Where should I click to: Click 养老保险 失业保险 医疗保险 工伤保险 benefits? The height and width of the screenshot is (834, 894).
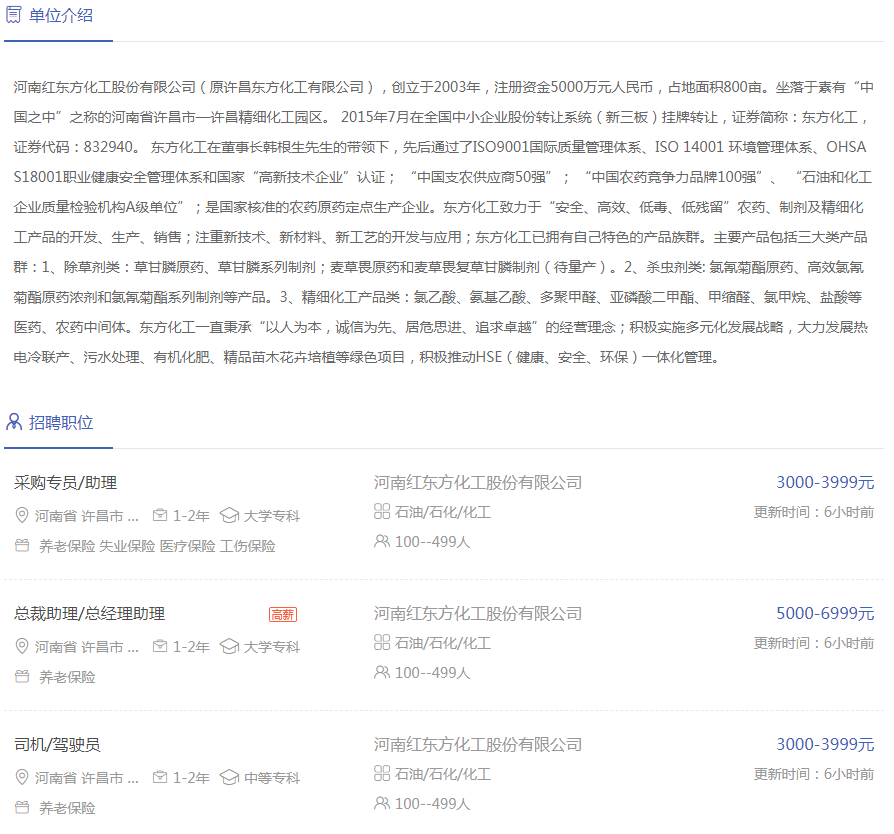pyautogui.click(x=157, y=546)
